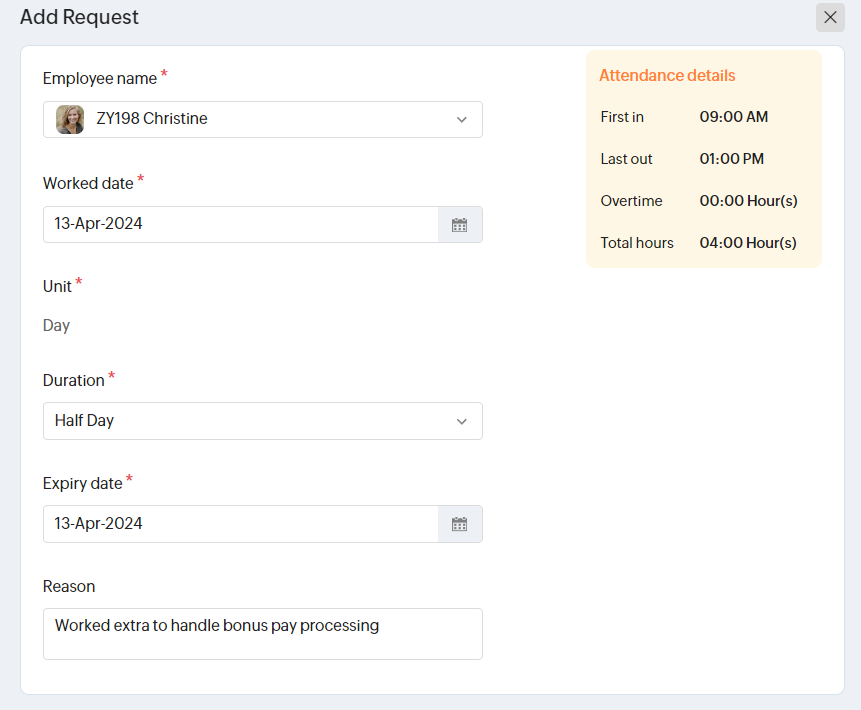The height and width of the screenshot is (710, 861).
Task: Focus the Worked date text field
Action: coord(240,224)
